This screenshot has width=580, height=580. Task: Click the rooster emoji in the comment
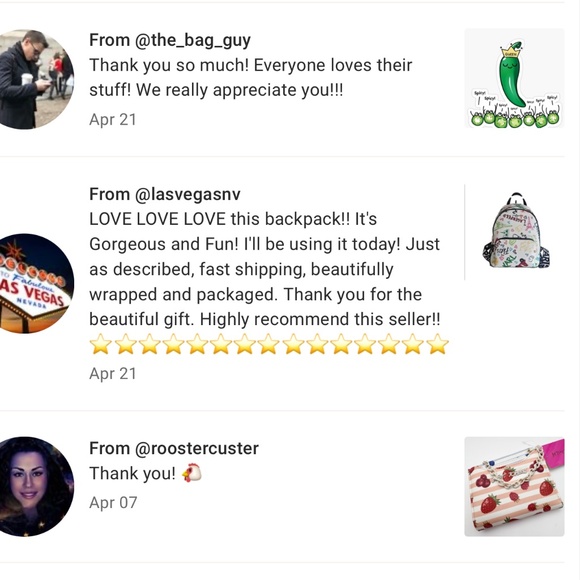click(192, 473)
